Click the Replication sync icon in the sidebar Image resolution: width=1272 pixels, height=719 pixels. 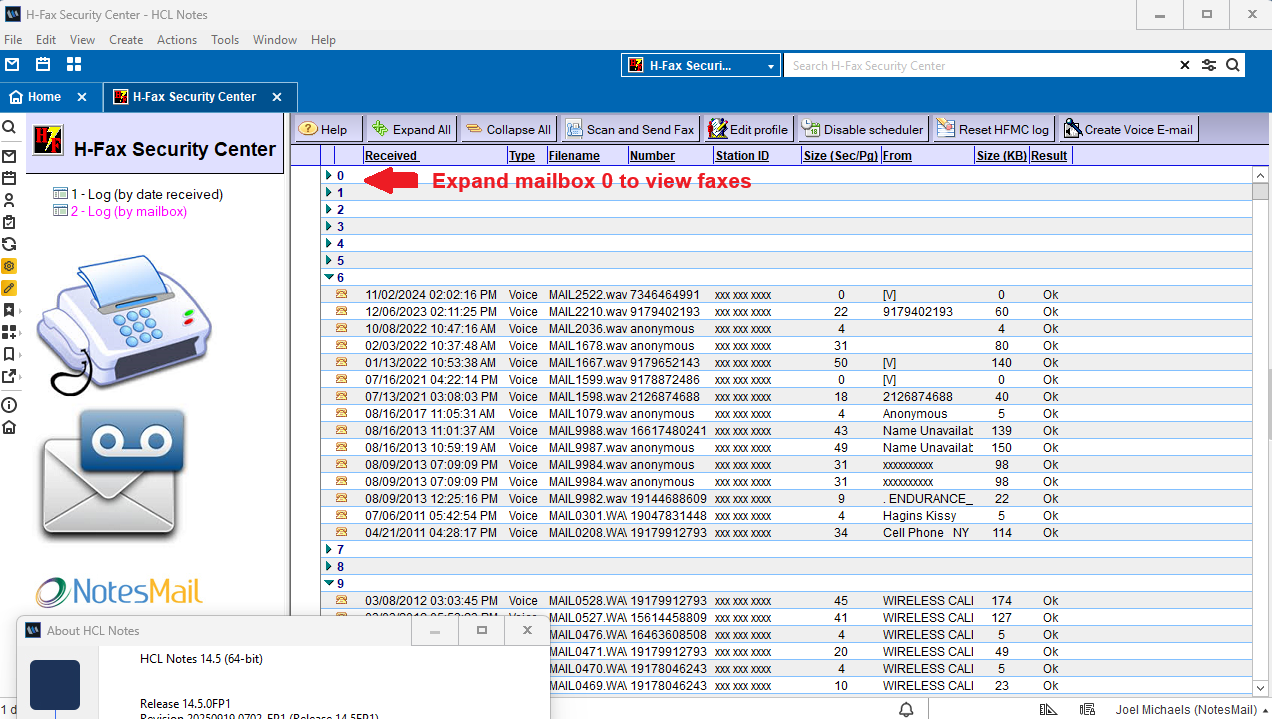(x=9, y=244)
